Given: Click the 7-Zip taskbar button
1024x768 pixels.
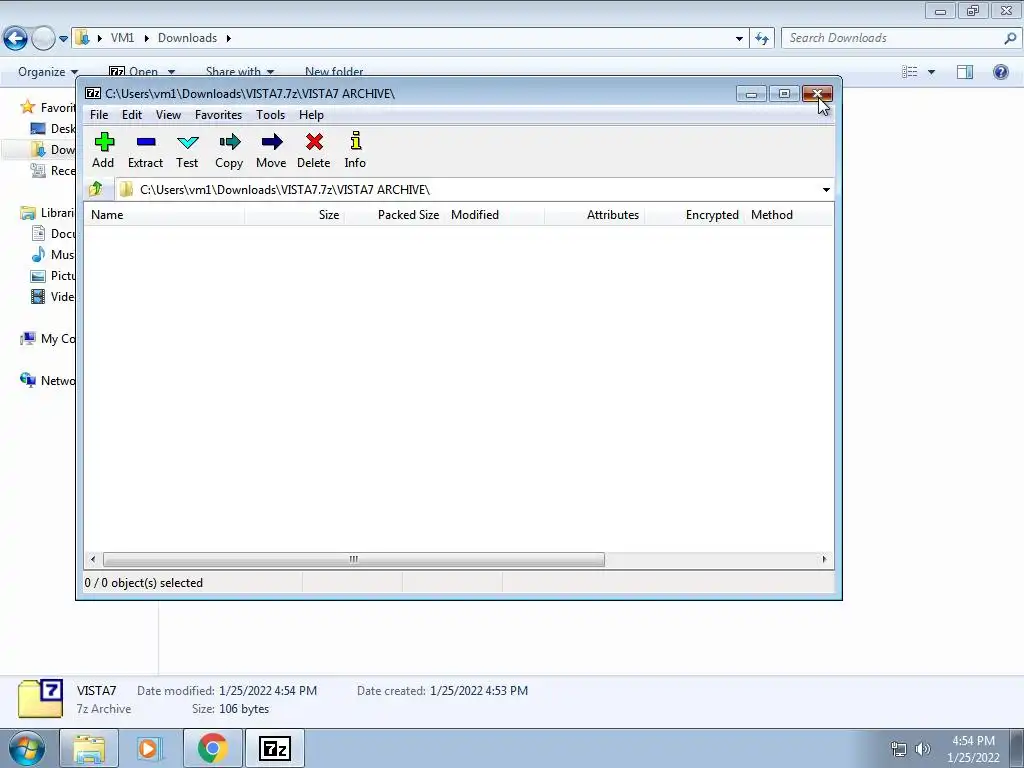Looking at the screenshot, I should (275, 748).
